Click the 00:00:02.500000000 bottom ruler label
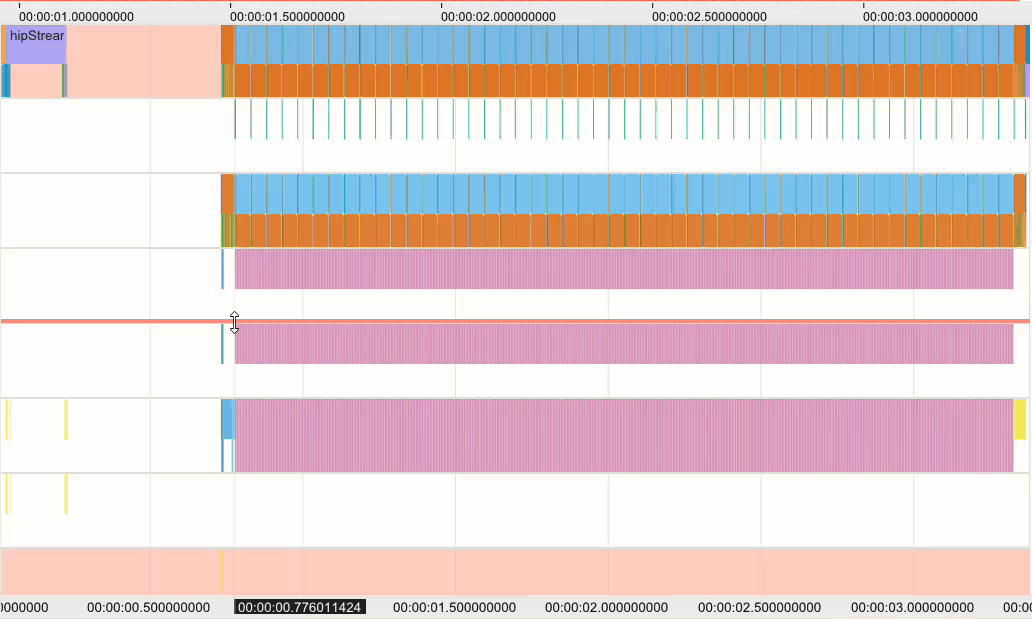The image size is (1032, 620). click(759, 607)
